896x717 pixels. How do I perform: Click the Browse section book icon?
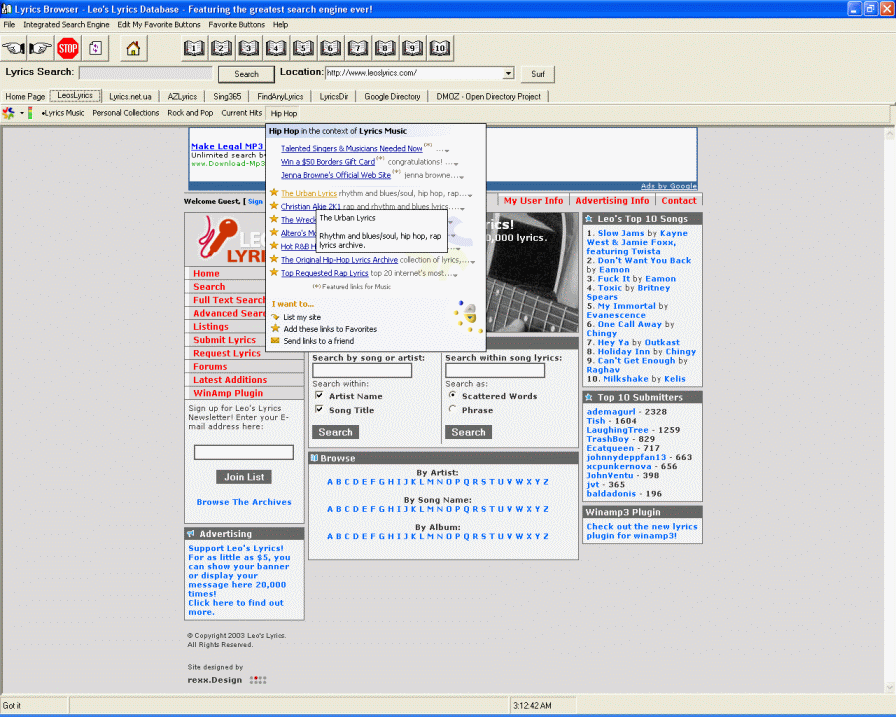(x=314, y=458)
